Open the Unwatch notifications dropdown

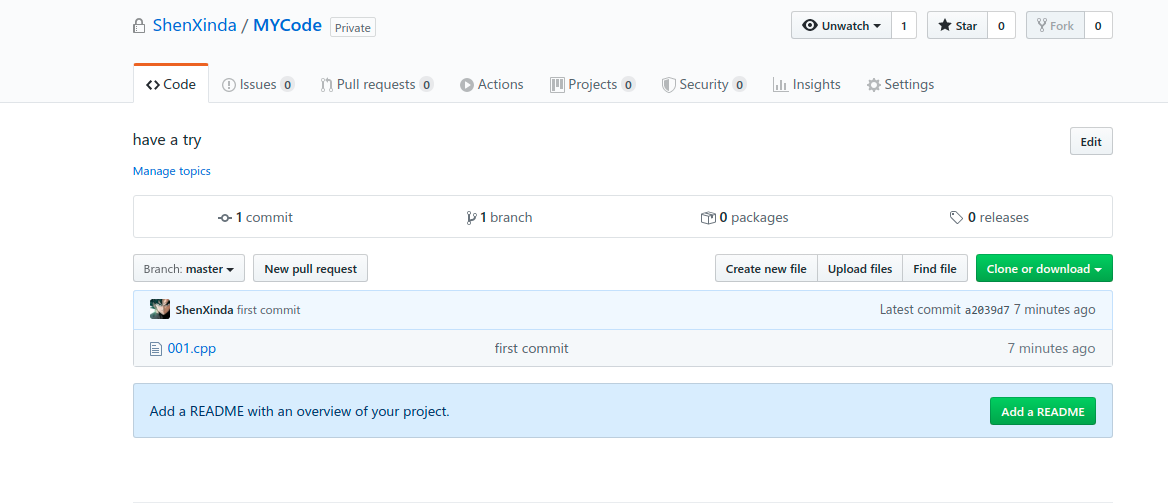844,26
